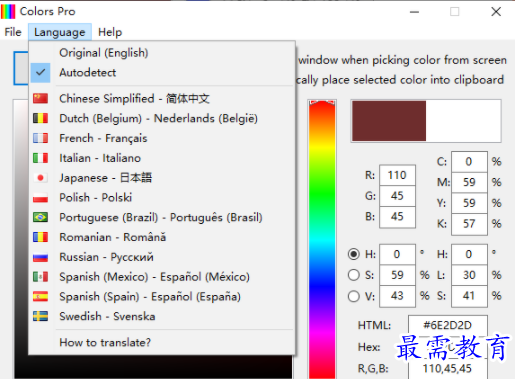Pick Dutch (Belgium) language entry
Screen dimensions: 518x379
coord(162,118)
